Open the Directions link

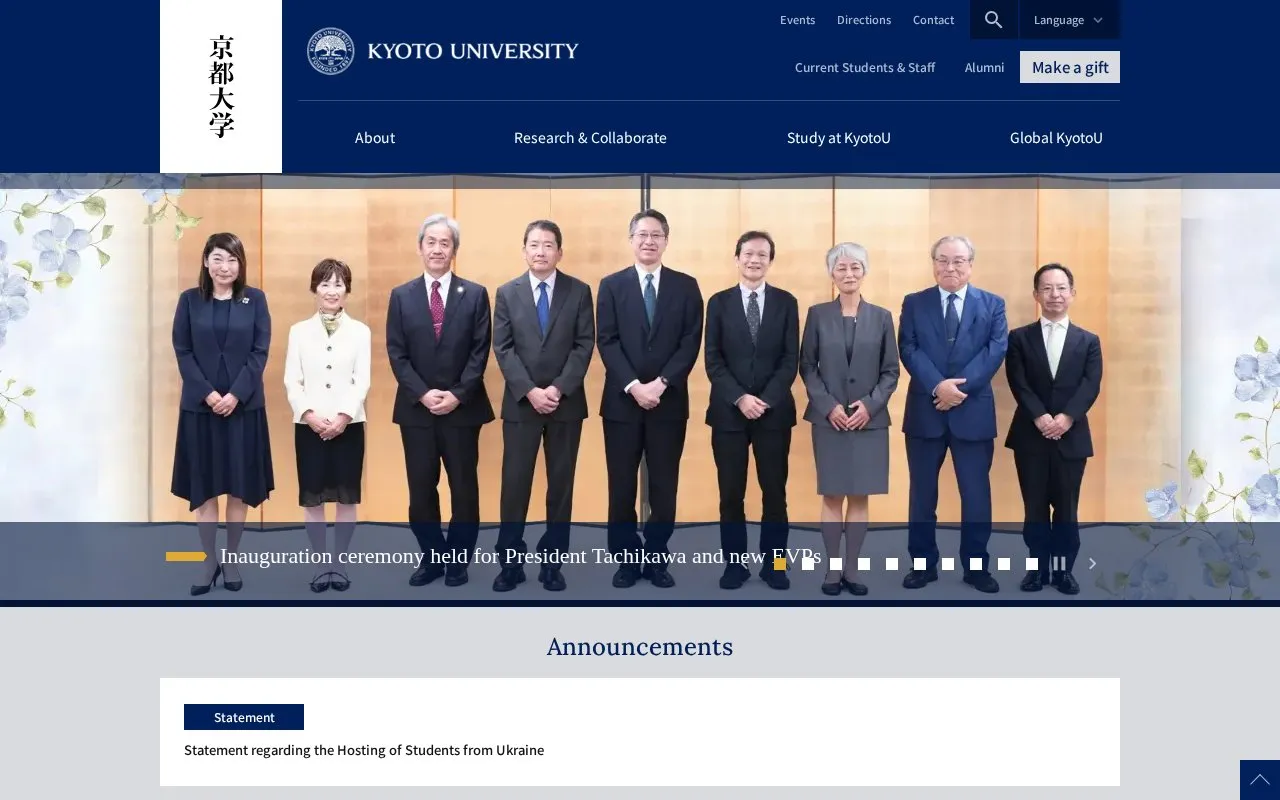tap(864, 20)
